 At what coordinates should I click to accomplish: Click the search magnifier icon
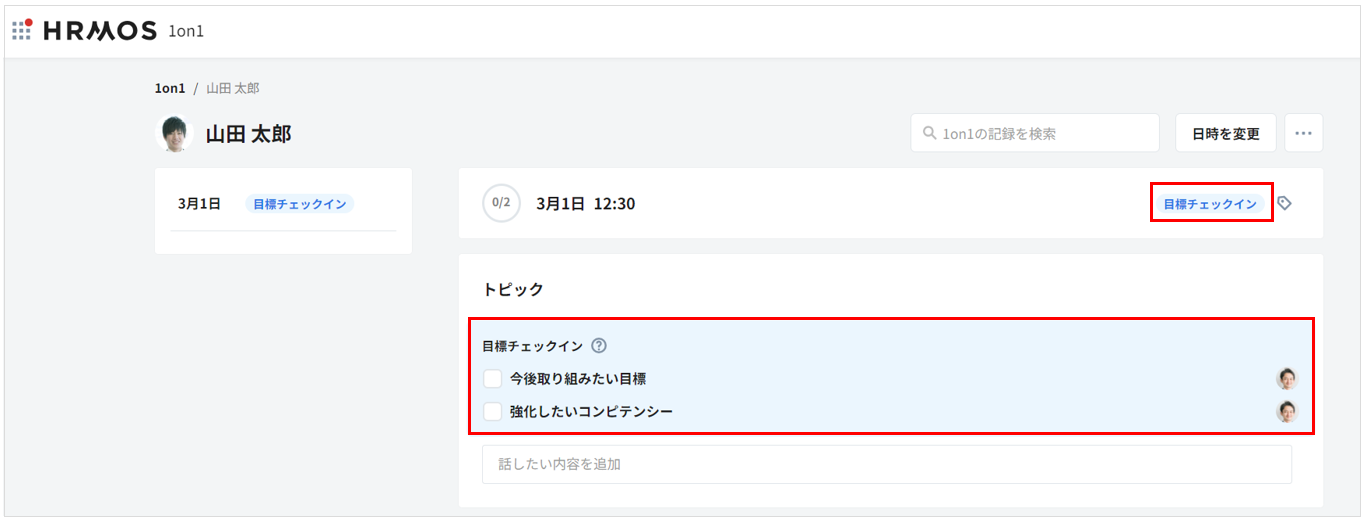tap(929, 133)
